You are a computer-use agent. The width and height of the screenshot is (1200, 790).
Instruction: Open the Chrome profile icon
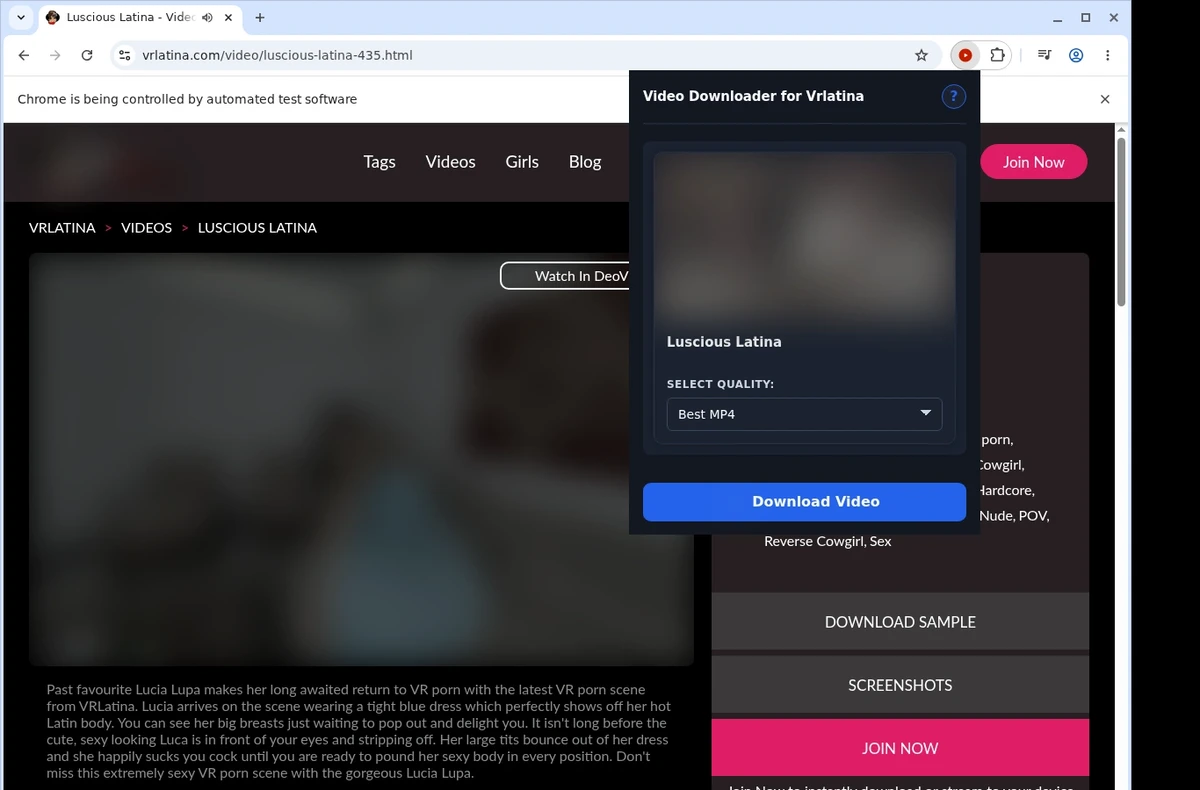click(x=1076, y=56)
